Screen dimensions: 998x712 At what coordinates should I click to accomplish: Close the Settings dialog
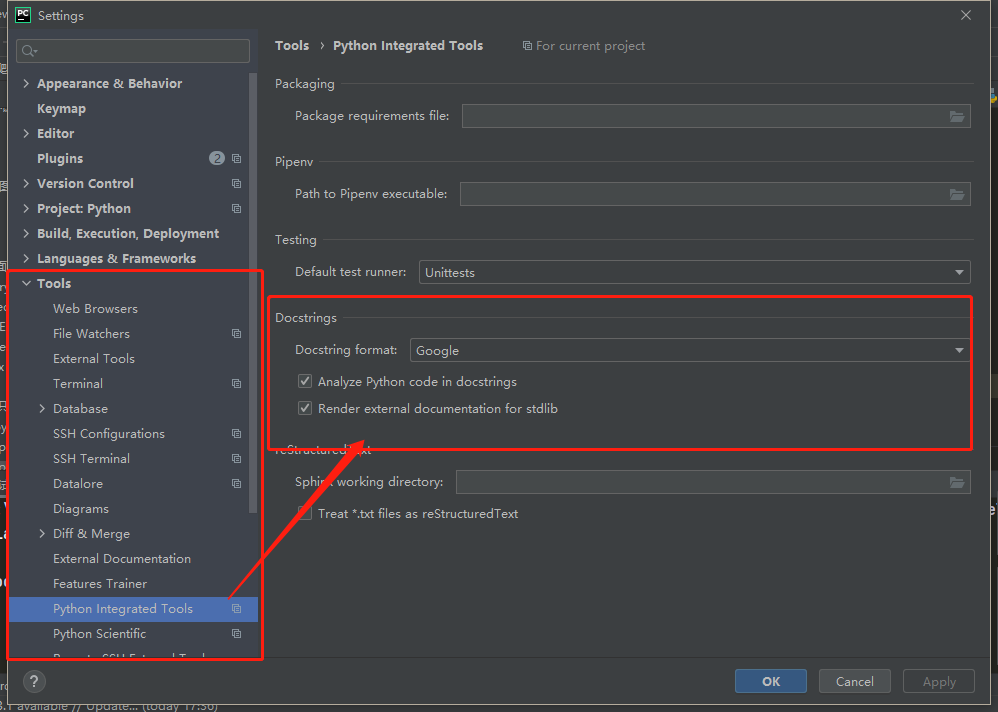point(966,15)
